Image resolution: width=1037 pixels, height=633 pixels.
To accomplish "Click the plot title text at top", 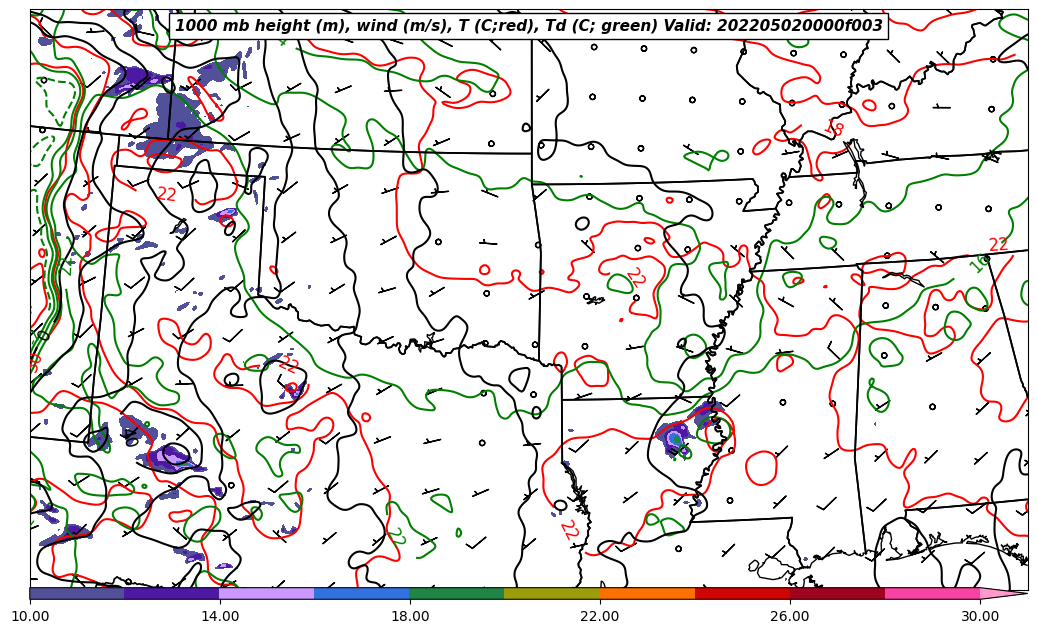I will 528,26.
